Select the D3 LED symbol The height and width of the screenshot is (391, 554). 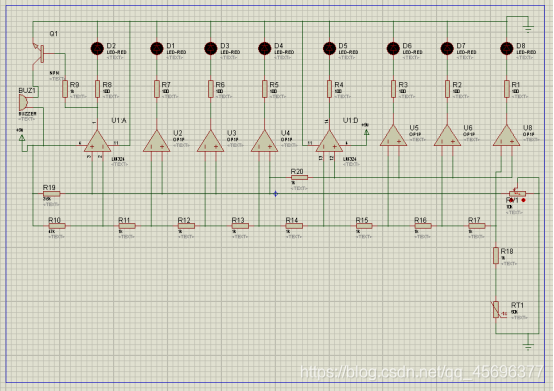(211, 48)
